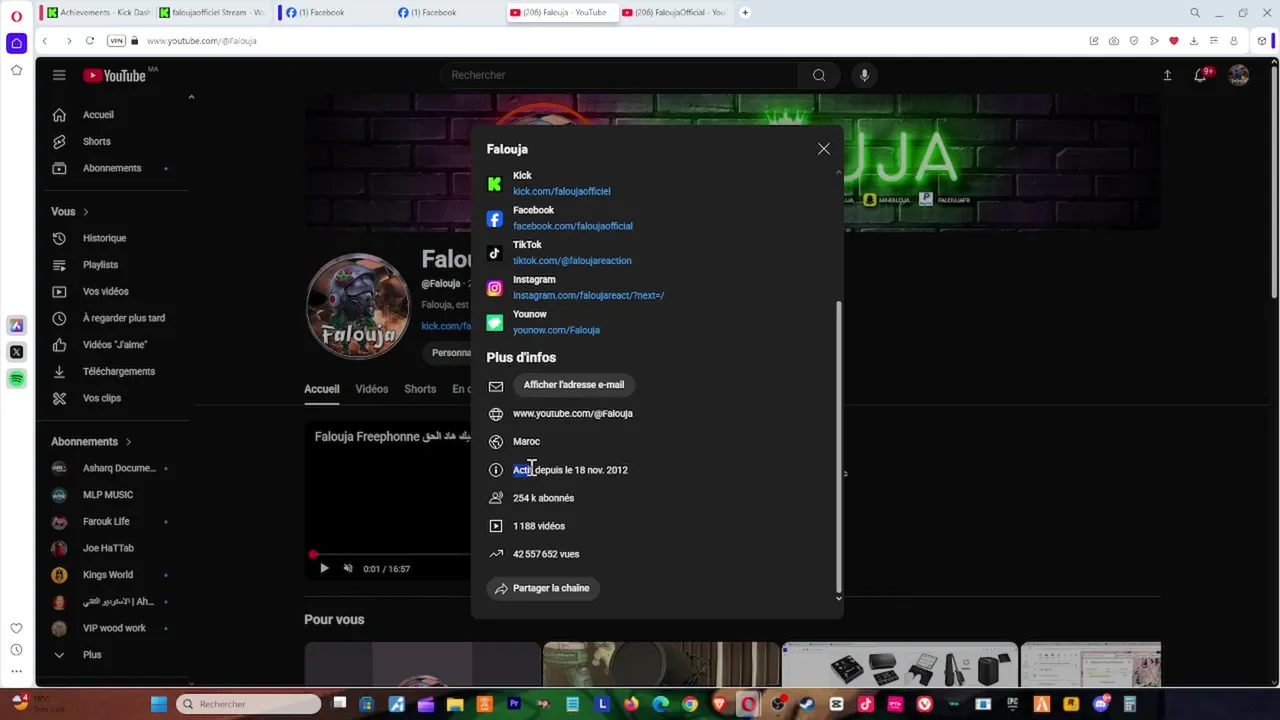
Task: Click the Younow logo icon in dialog
Action: click(x=494, y=322)
